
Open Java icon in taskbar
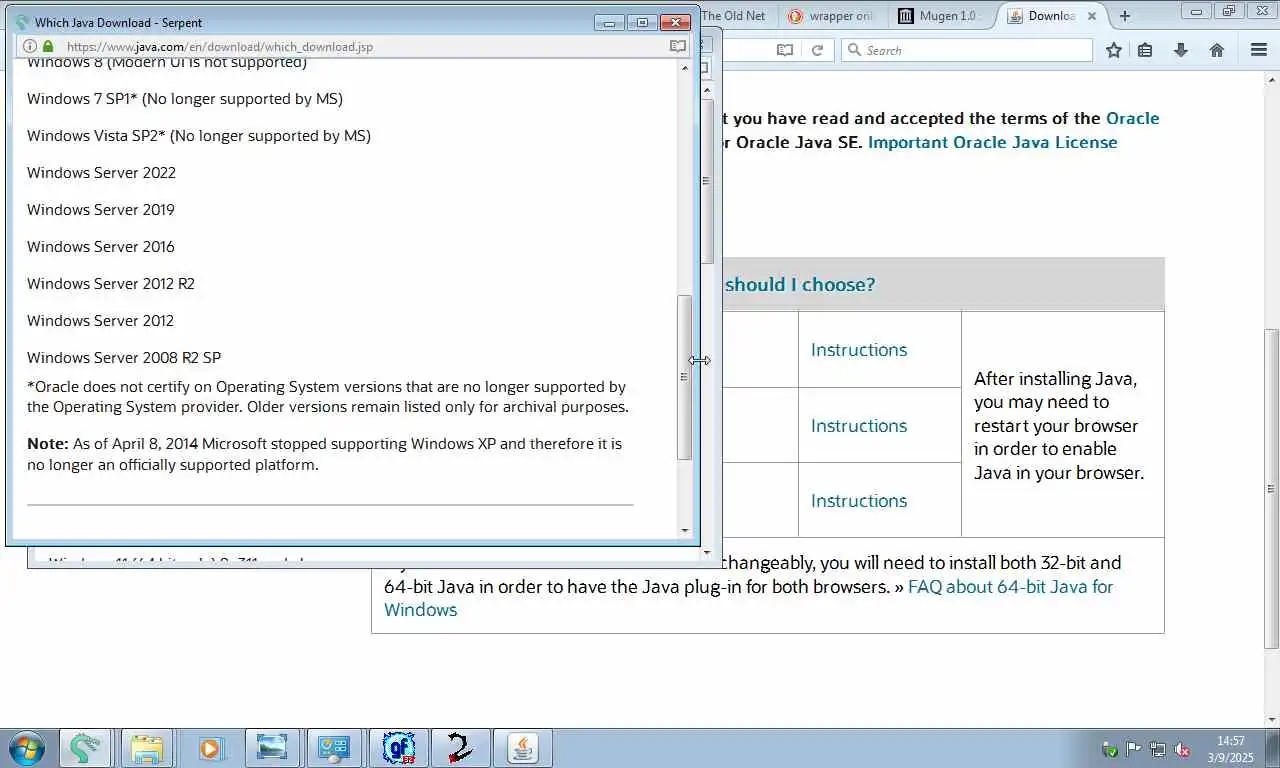coord(522,748)
